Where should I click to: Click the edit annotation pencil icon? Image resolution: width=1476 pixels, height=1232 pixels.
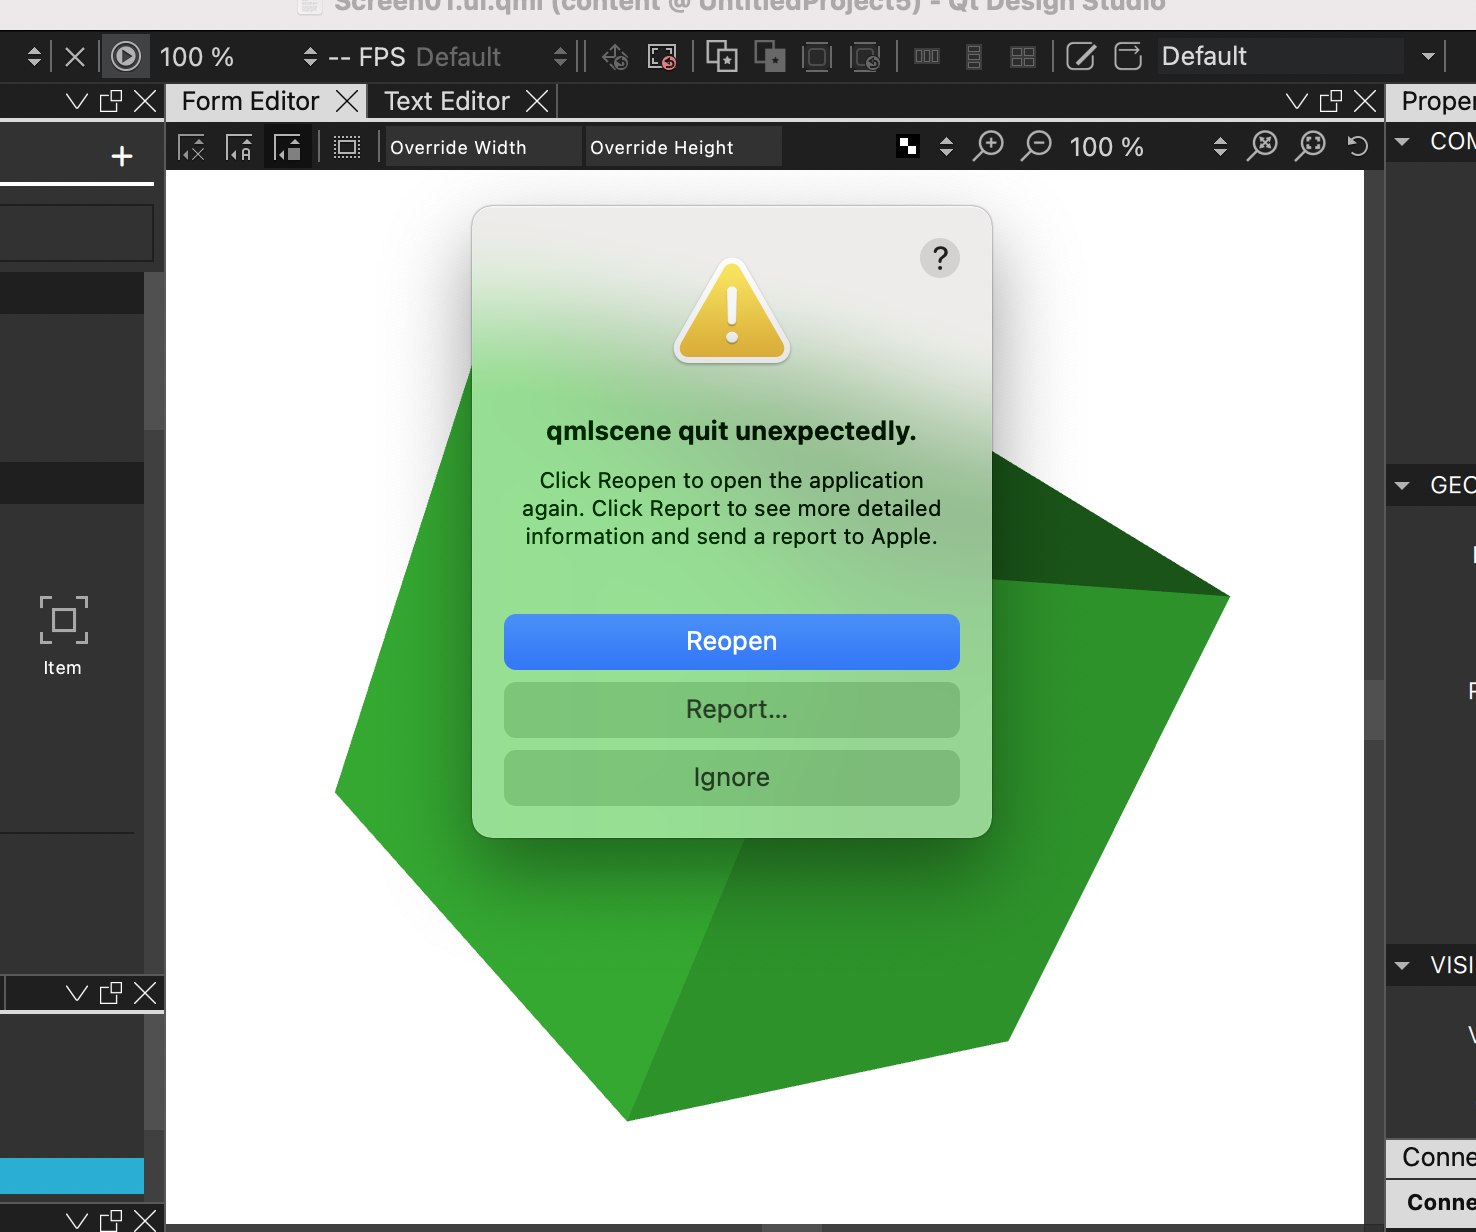pyautogui.click(x=1081, y=57)
